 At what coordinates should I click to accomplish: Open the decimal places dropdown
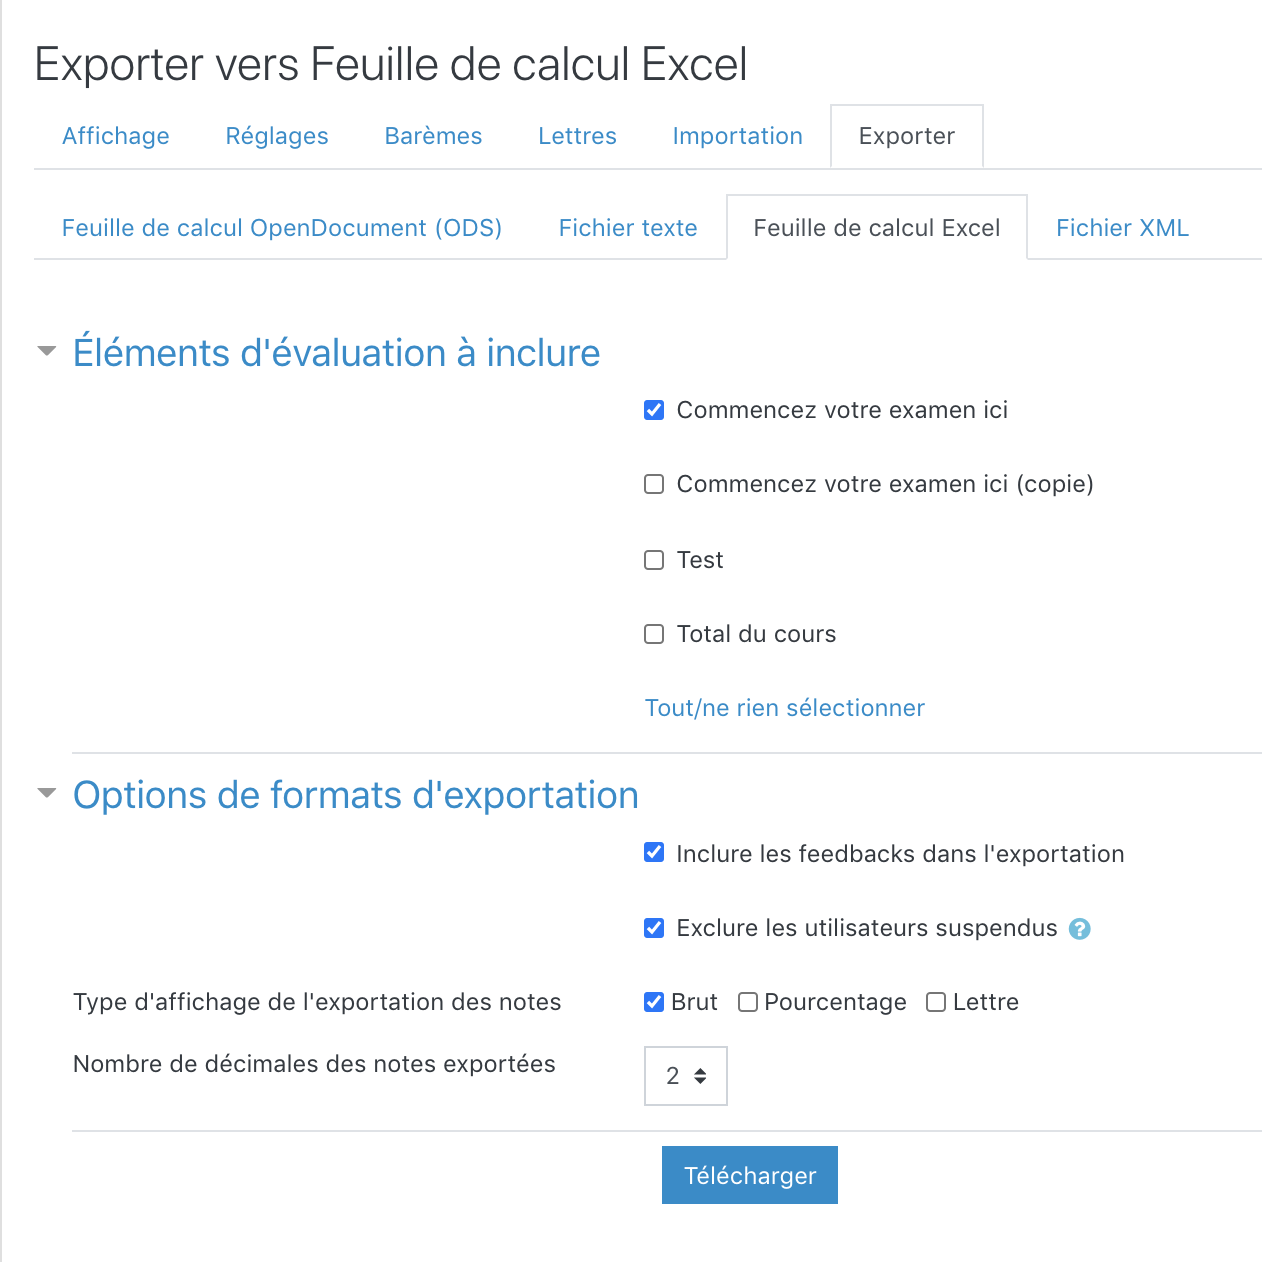685,1076
